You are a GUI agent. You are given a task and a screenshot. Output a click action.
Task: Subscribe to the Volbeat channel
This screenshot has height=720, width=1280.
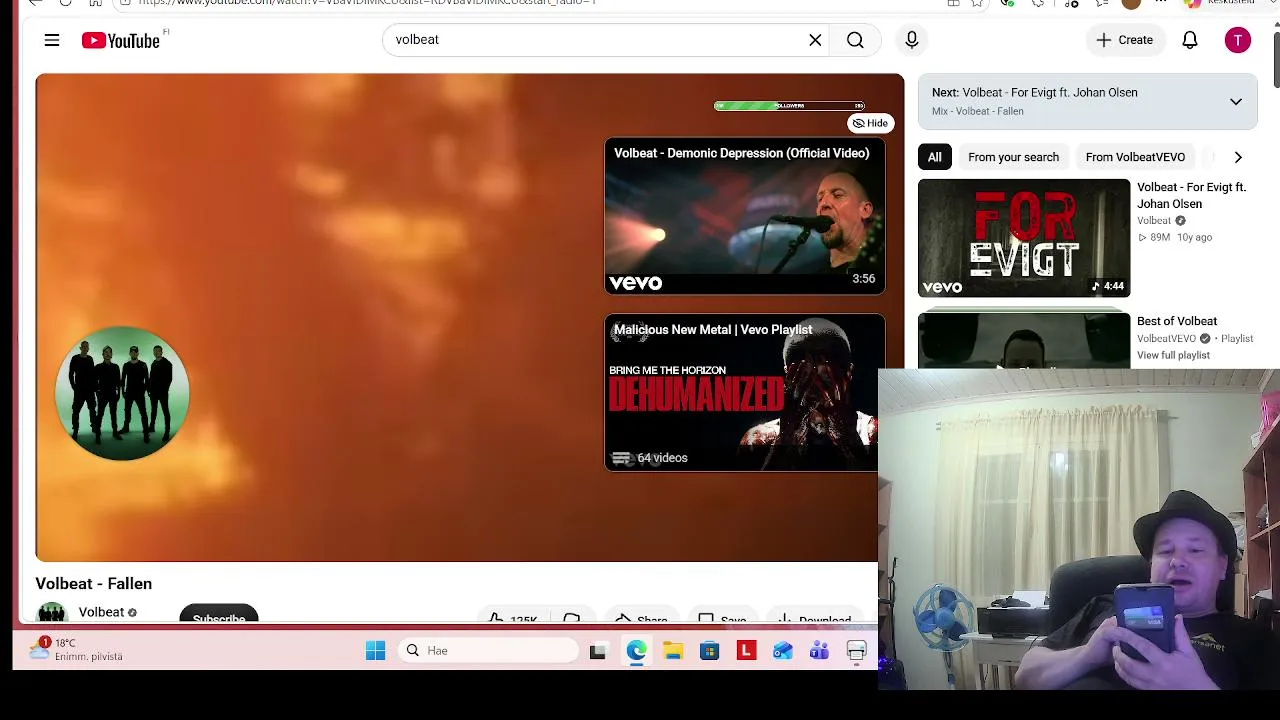tap(219, 615)
